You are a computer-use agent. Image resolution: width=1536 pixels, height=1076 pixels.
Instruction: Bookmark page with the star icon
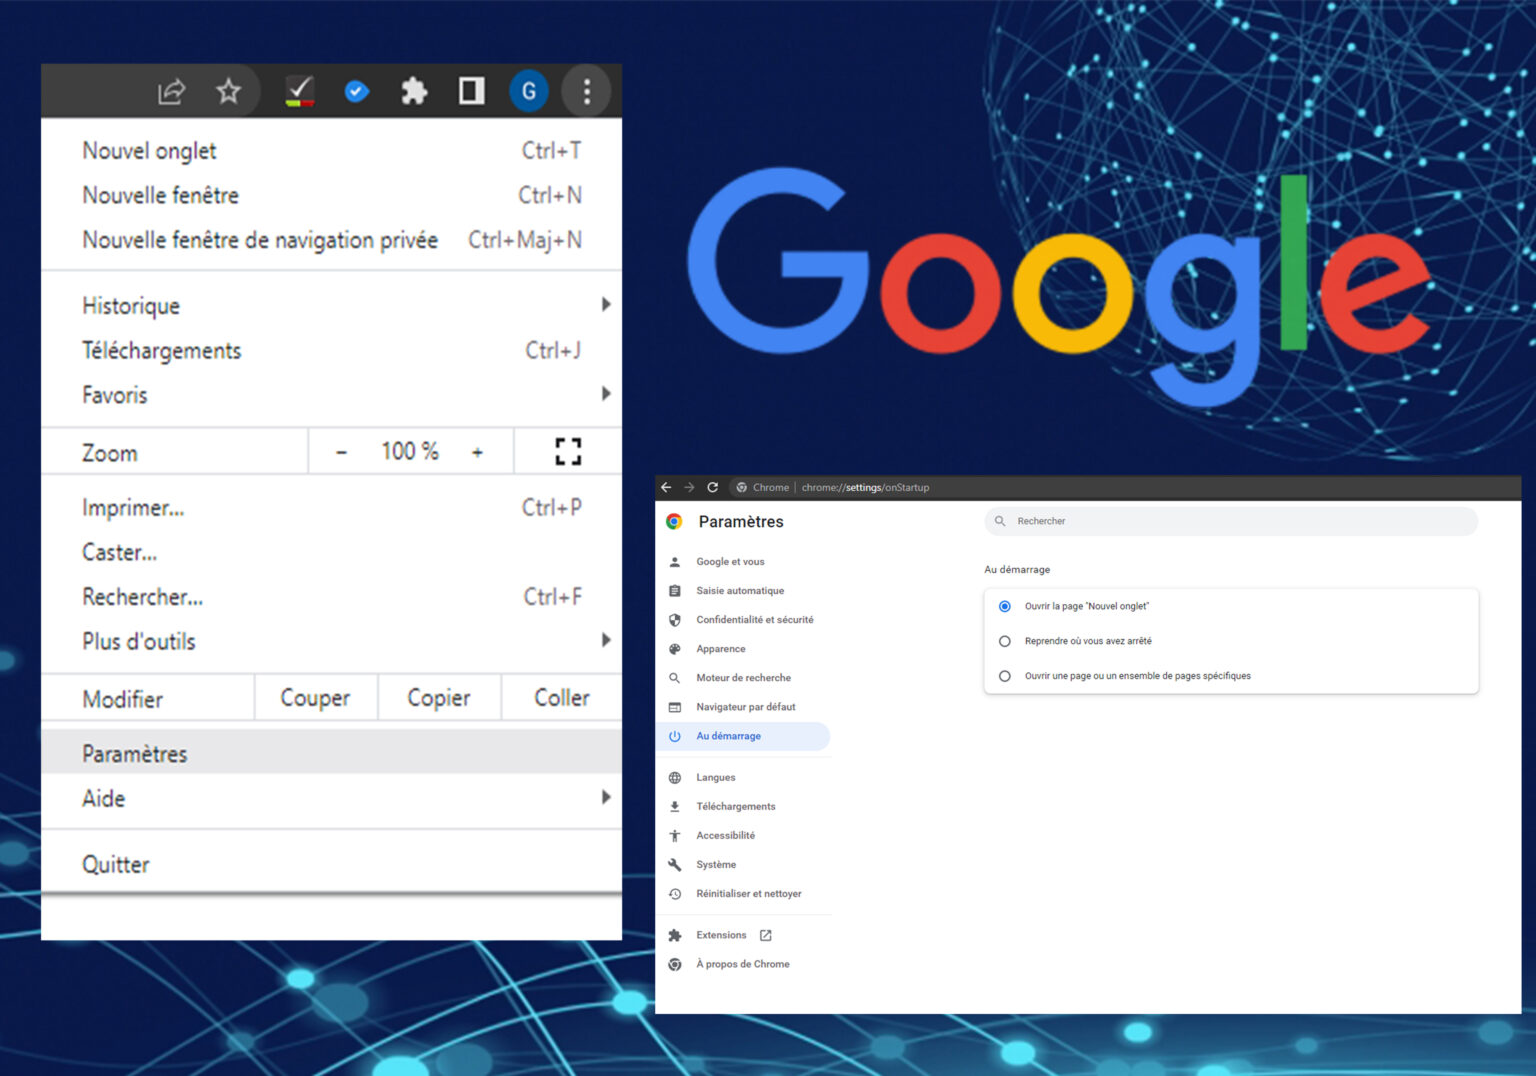coord(229,92)
